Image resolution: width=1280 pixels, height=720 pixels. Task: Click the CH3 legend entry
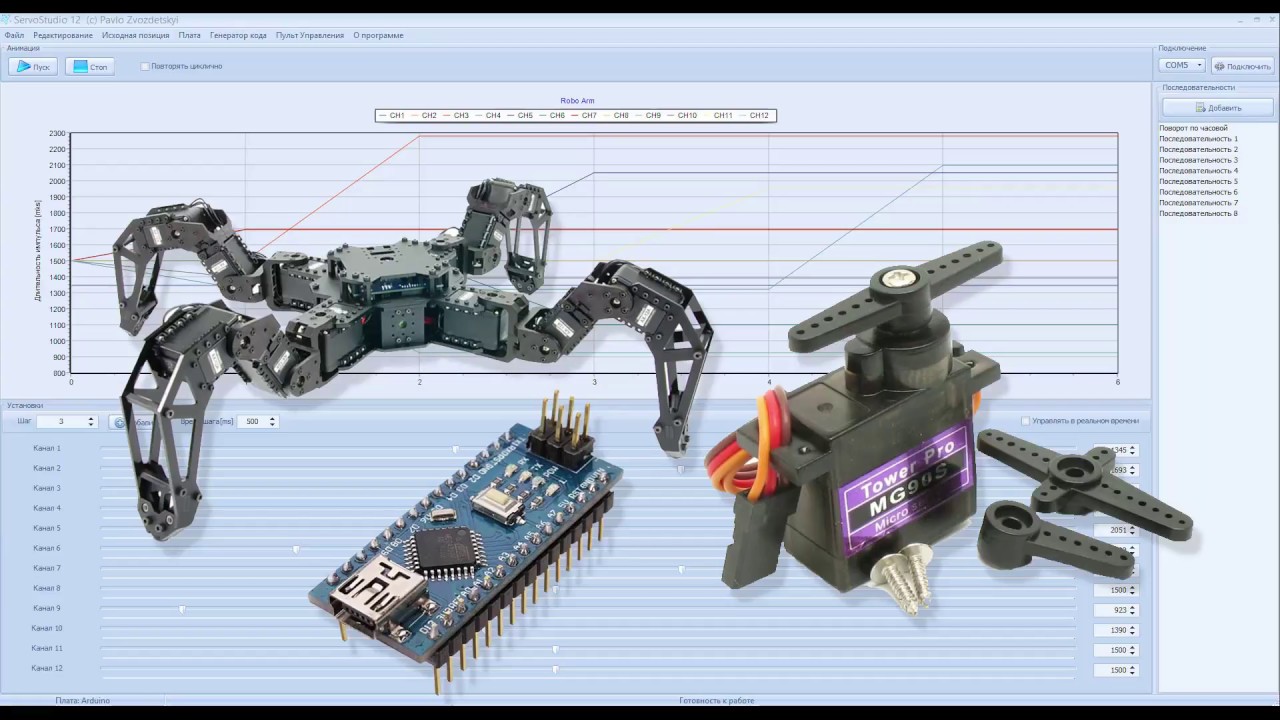(455, 116)
